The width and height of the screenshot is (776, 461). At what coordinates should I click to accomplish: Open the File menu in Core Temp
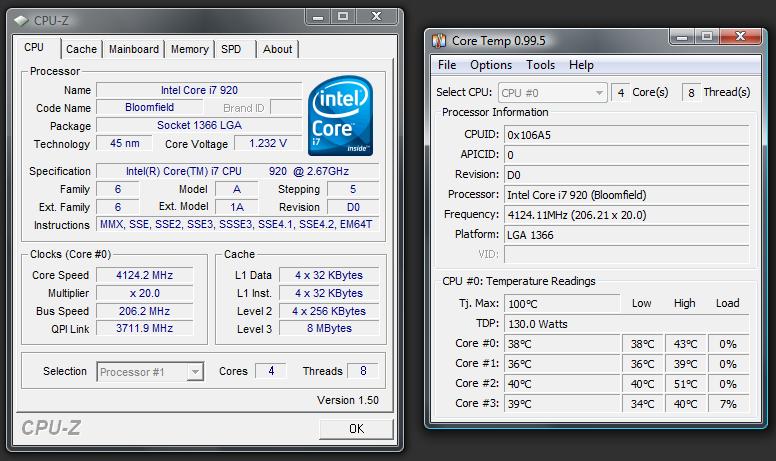[447, 65]
